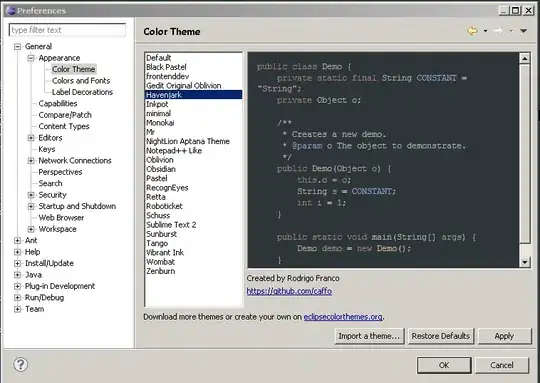Click the forward navigation arrow icon
540x383 pixels.
click(x=498, y=31)
